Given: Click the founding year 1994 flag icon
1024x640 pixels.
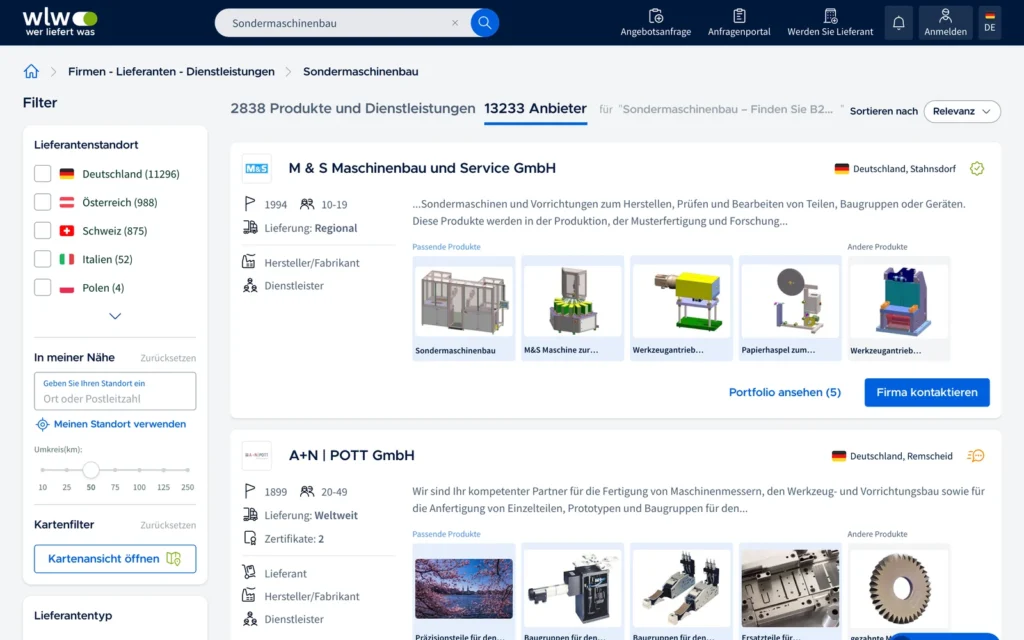Looking at the screenshot, I should (249, 204).
